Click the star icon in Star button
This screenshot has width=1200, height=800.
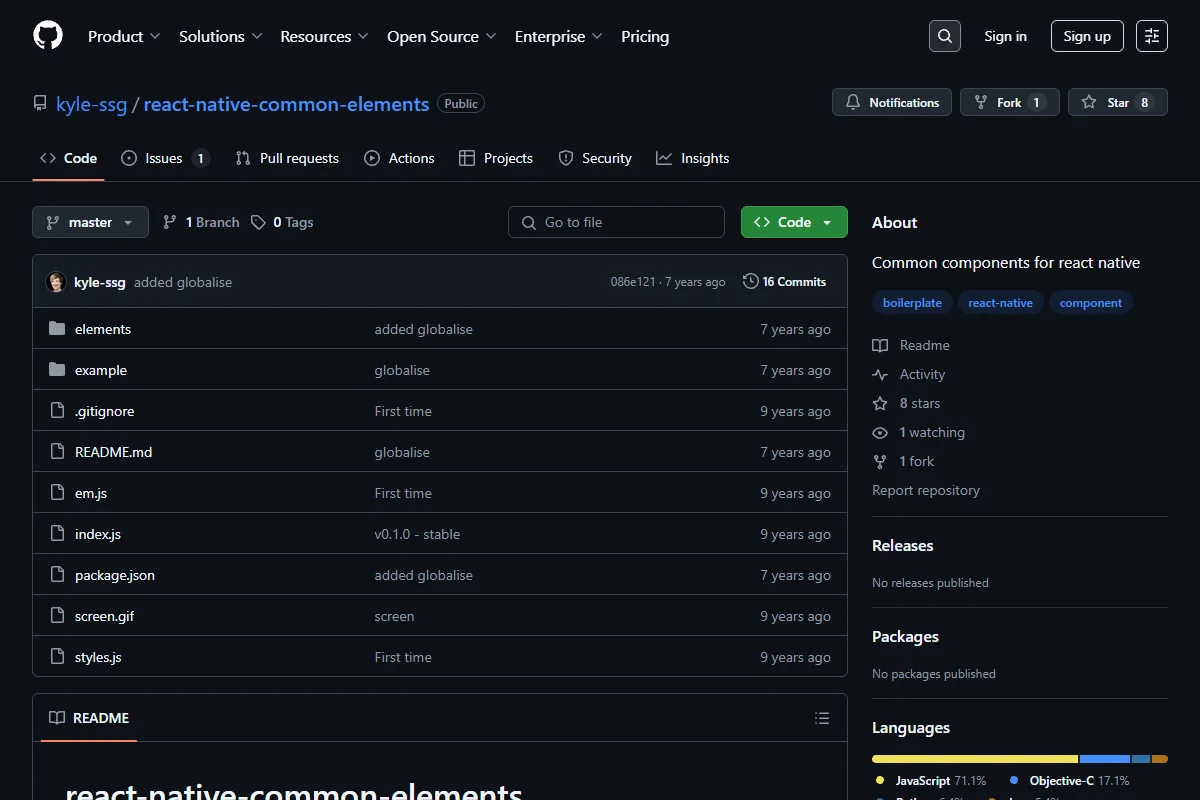[1089, 102]
